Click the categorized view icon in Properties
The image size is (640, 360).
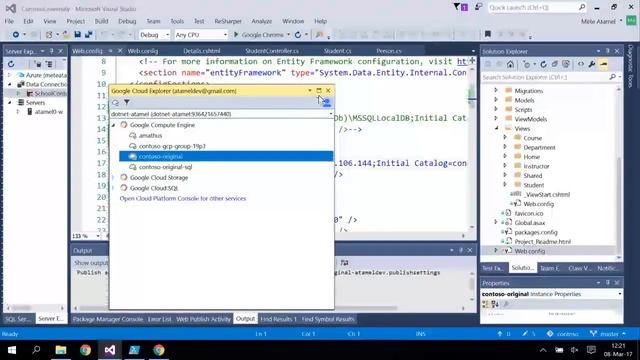(485, 304)
